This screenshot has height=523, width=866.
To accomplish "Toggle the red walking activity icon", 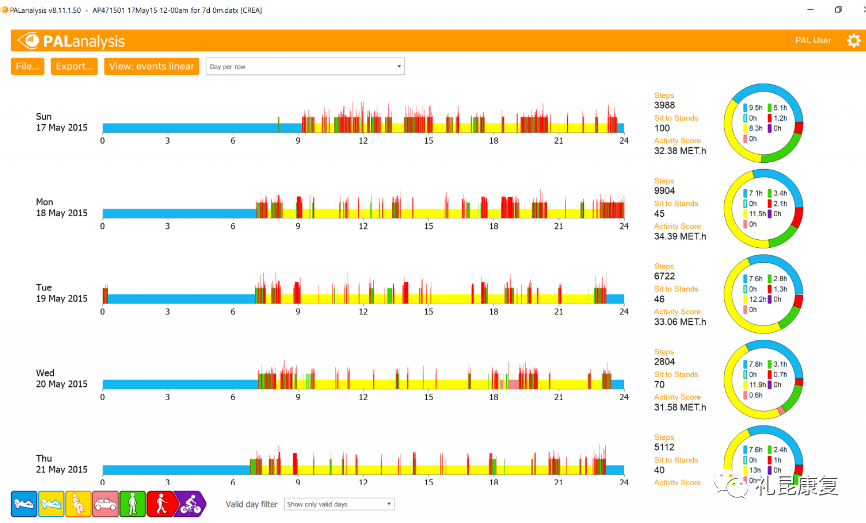I will pyautogui.click(x=161, y=504).
